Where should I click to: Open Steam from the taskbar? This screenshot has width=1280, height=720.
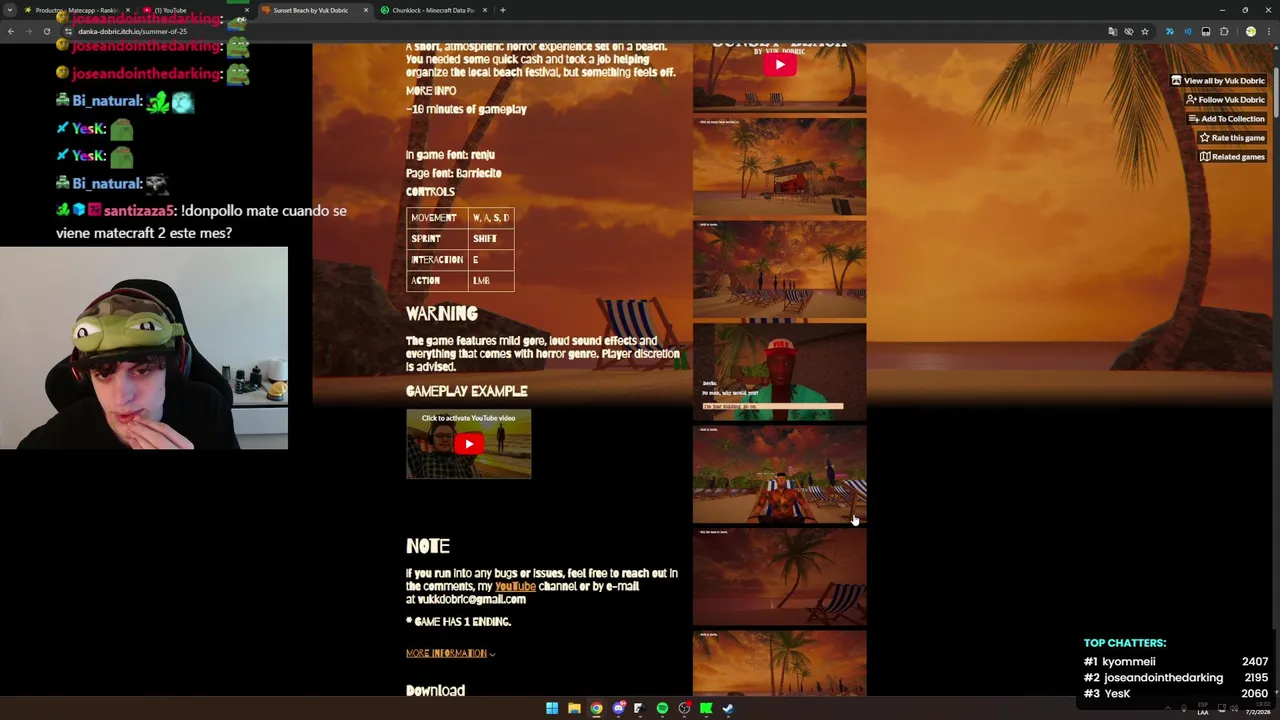728,708
